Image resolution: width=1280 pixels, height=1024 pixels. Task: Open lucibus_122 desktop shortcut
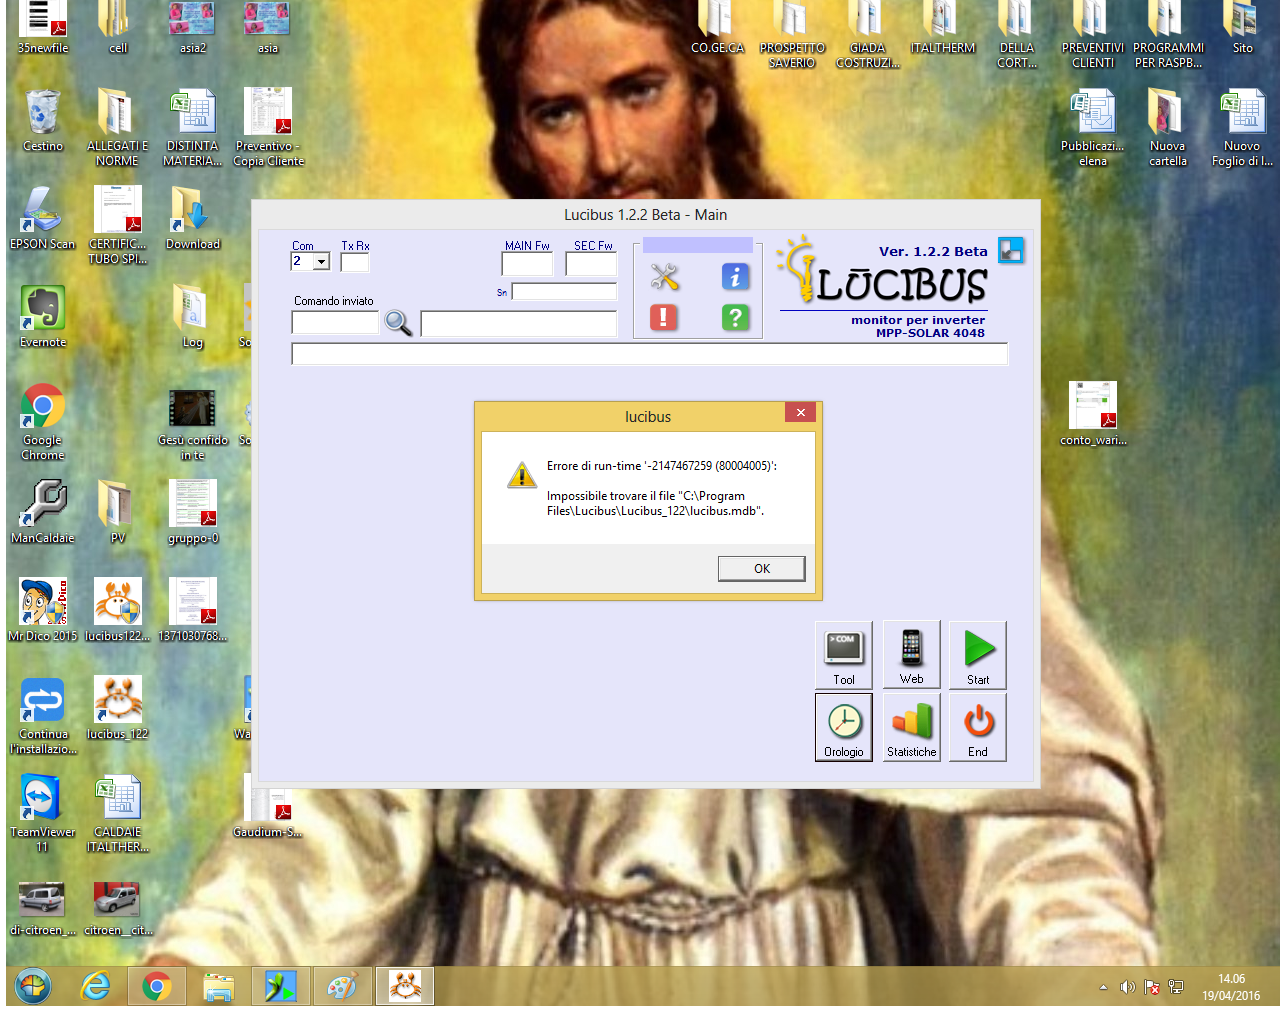[x=117, y=708]
